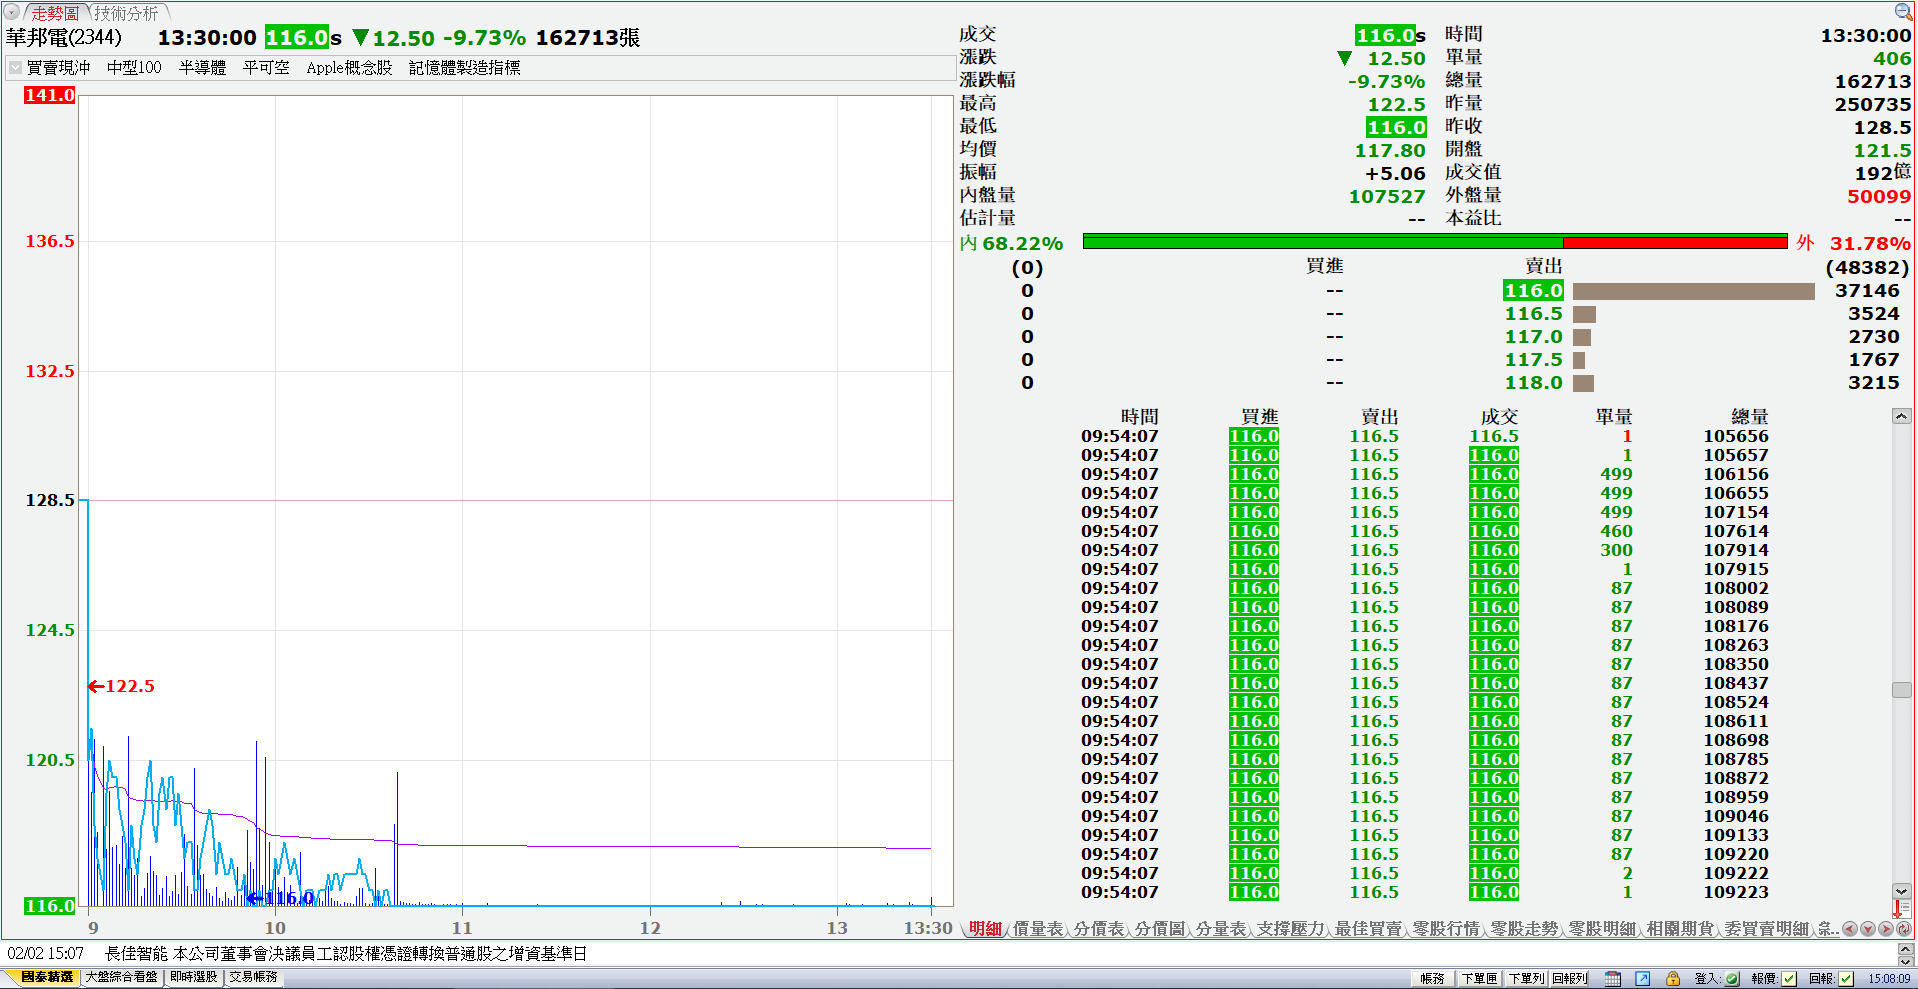Open the round dropdown left of 走勢圖 tab

(x=12, y=13)
